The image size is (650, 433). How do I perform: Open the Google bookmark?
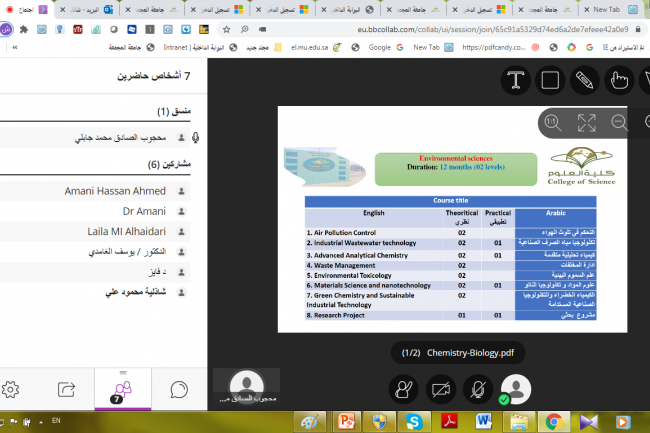click(386, 48)
